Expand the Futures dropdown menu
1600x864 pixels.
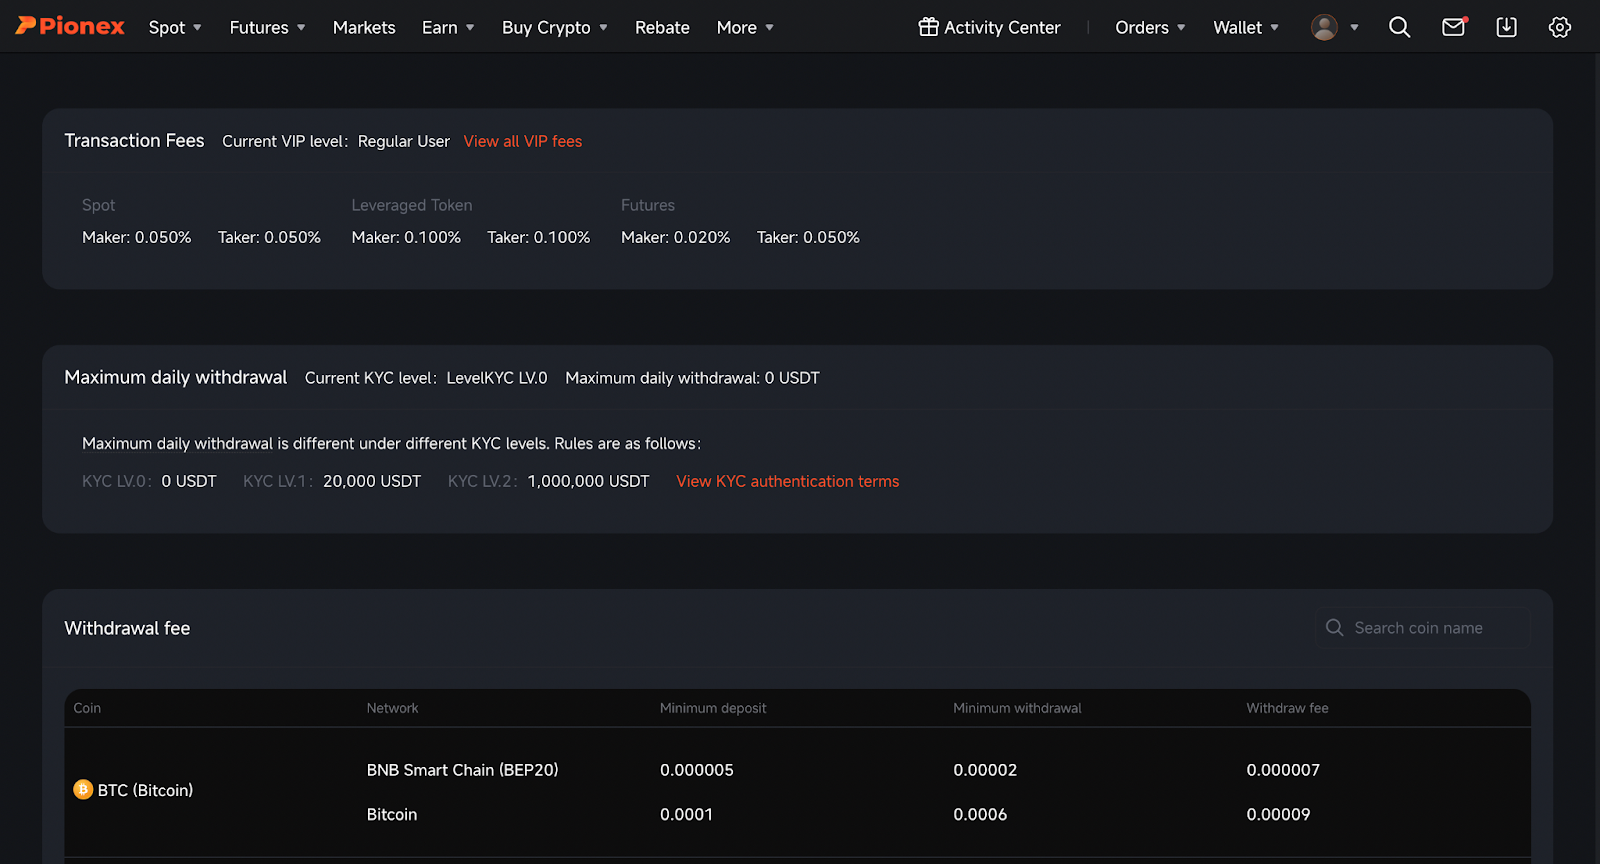click(x=267, y=28)
